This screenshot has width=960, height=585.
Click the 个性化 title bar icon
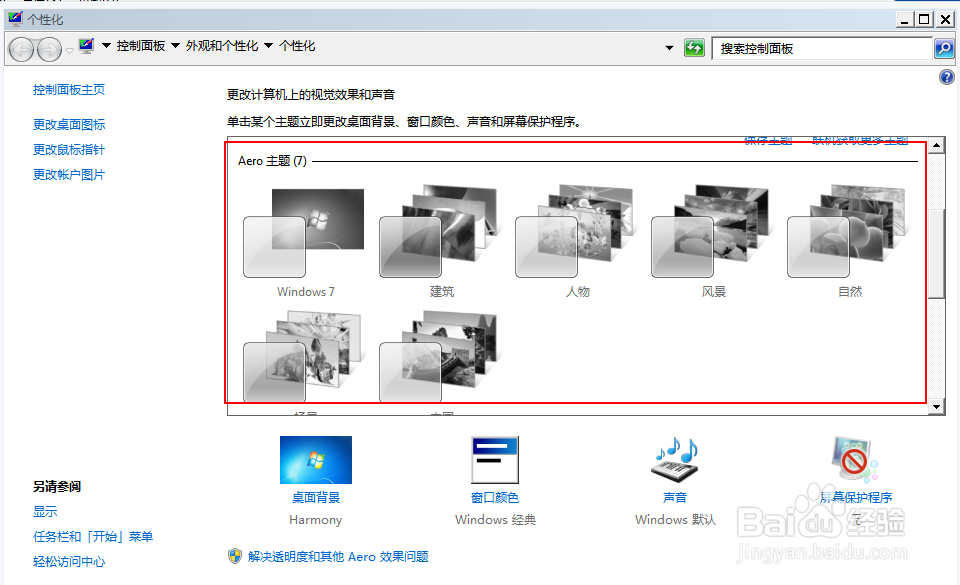click(15, 19)
